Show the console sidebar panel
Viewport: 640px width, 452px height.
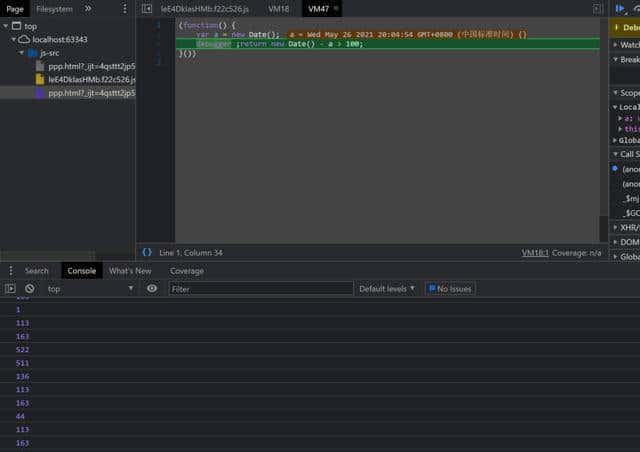point(10,288)
